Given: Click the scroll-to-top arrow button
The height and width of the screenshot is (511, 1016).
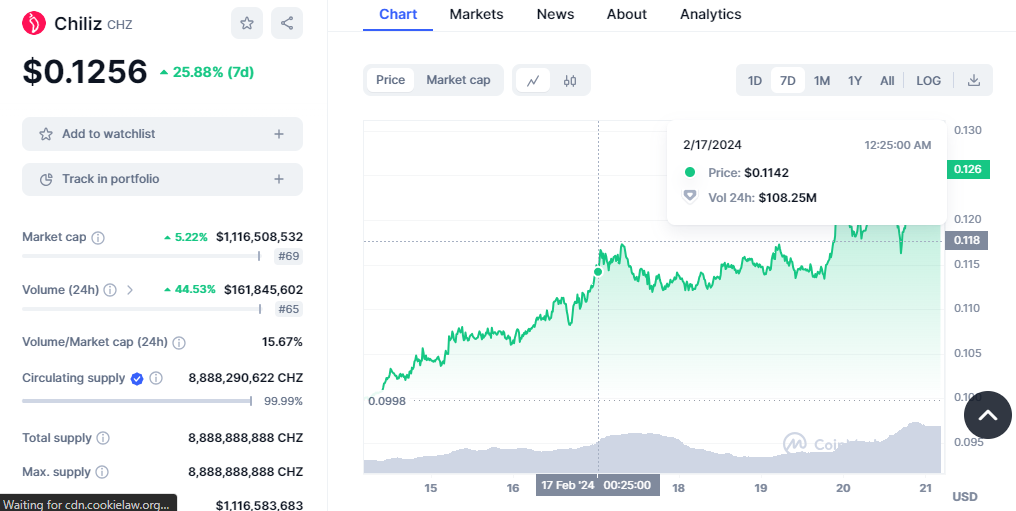Looking at the screenshot, I should click(987, 414).
